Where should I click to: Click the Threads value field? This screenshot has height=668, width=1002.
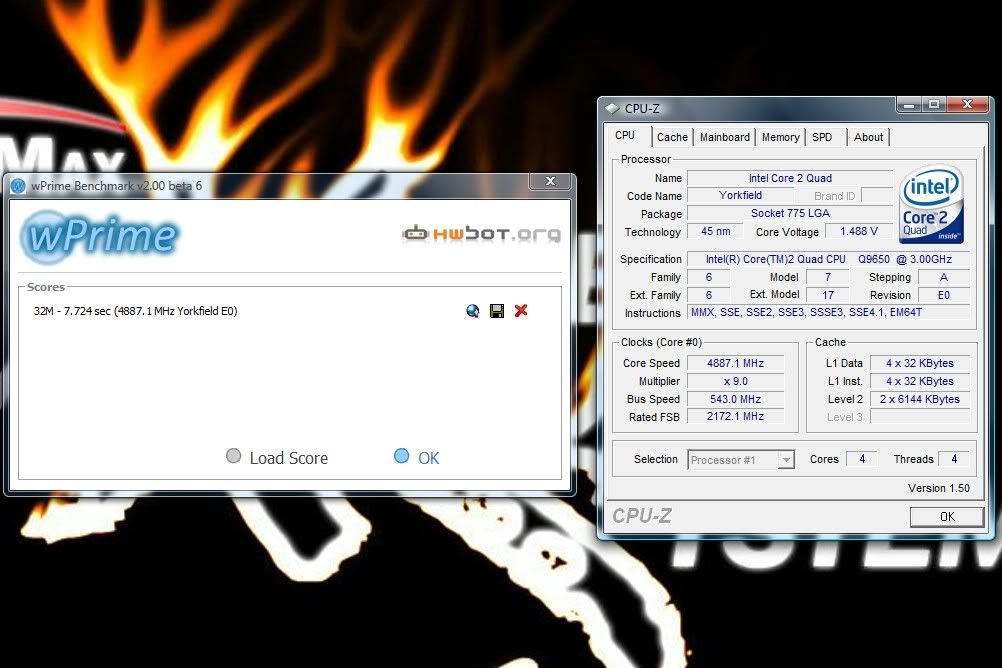click(x=954, y=459)
